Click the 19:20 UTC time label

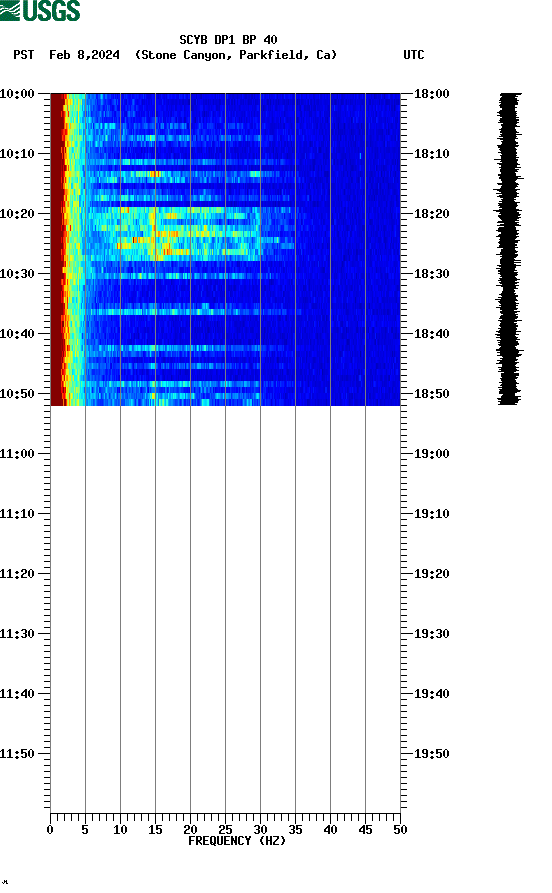point(432,574)
